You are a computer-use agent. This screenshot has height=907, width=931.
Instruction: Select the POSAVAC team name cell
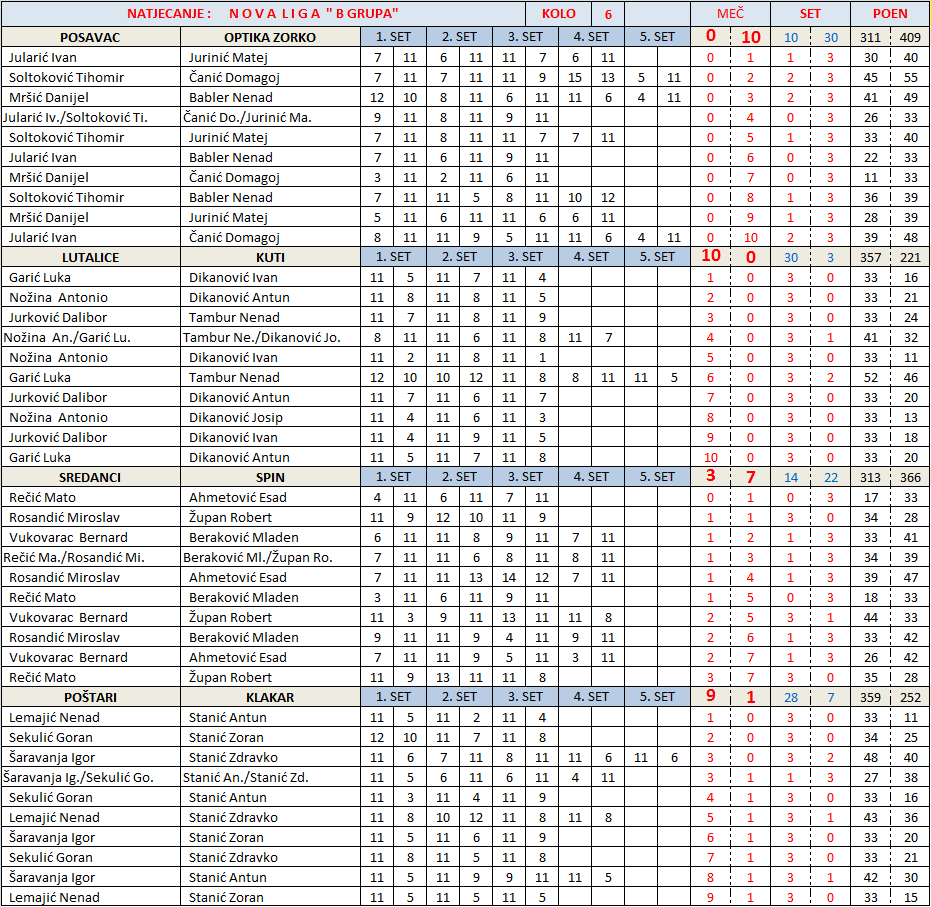pos(90,37)
